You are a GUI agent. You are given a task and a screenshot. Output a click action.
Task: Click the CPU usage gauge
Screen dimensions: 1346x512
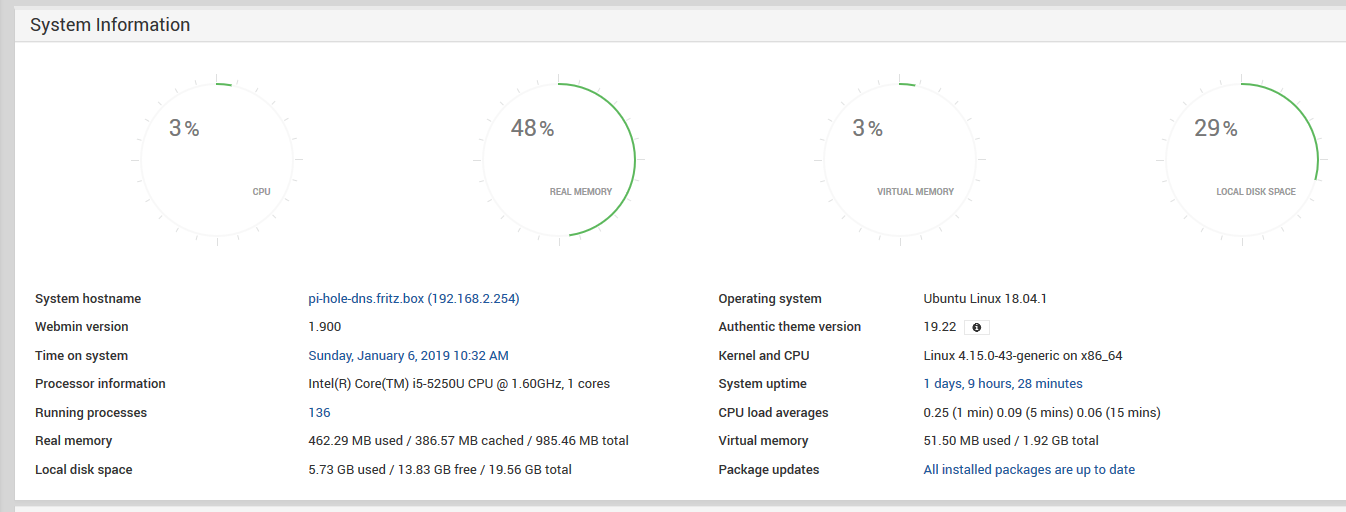[219, 160]
